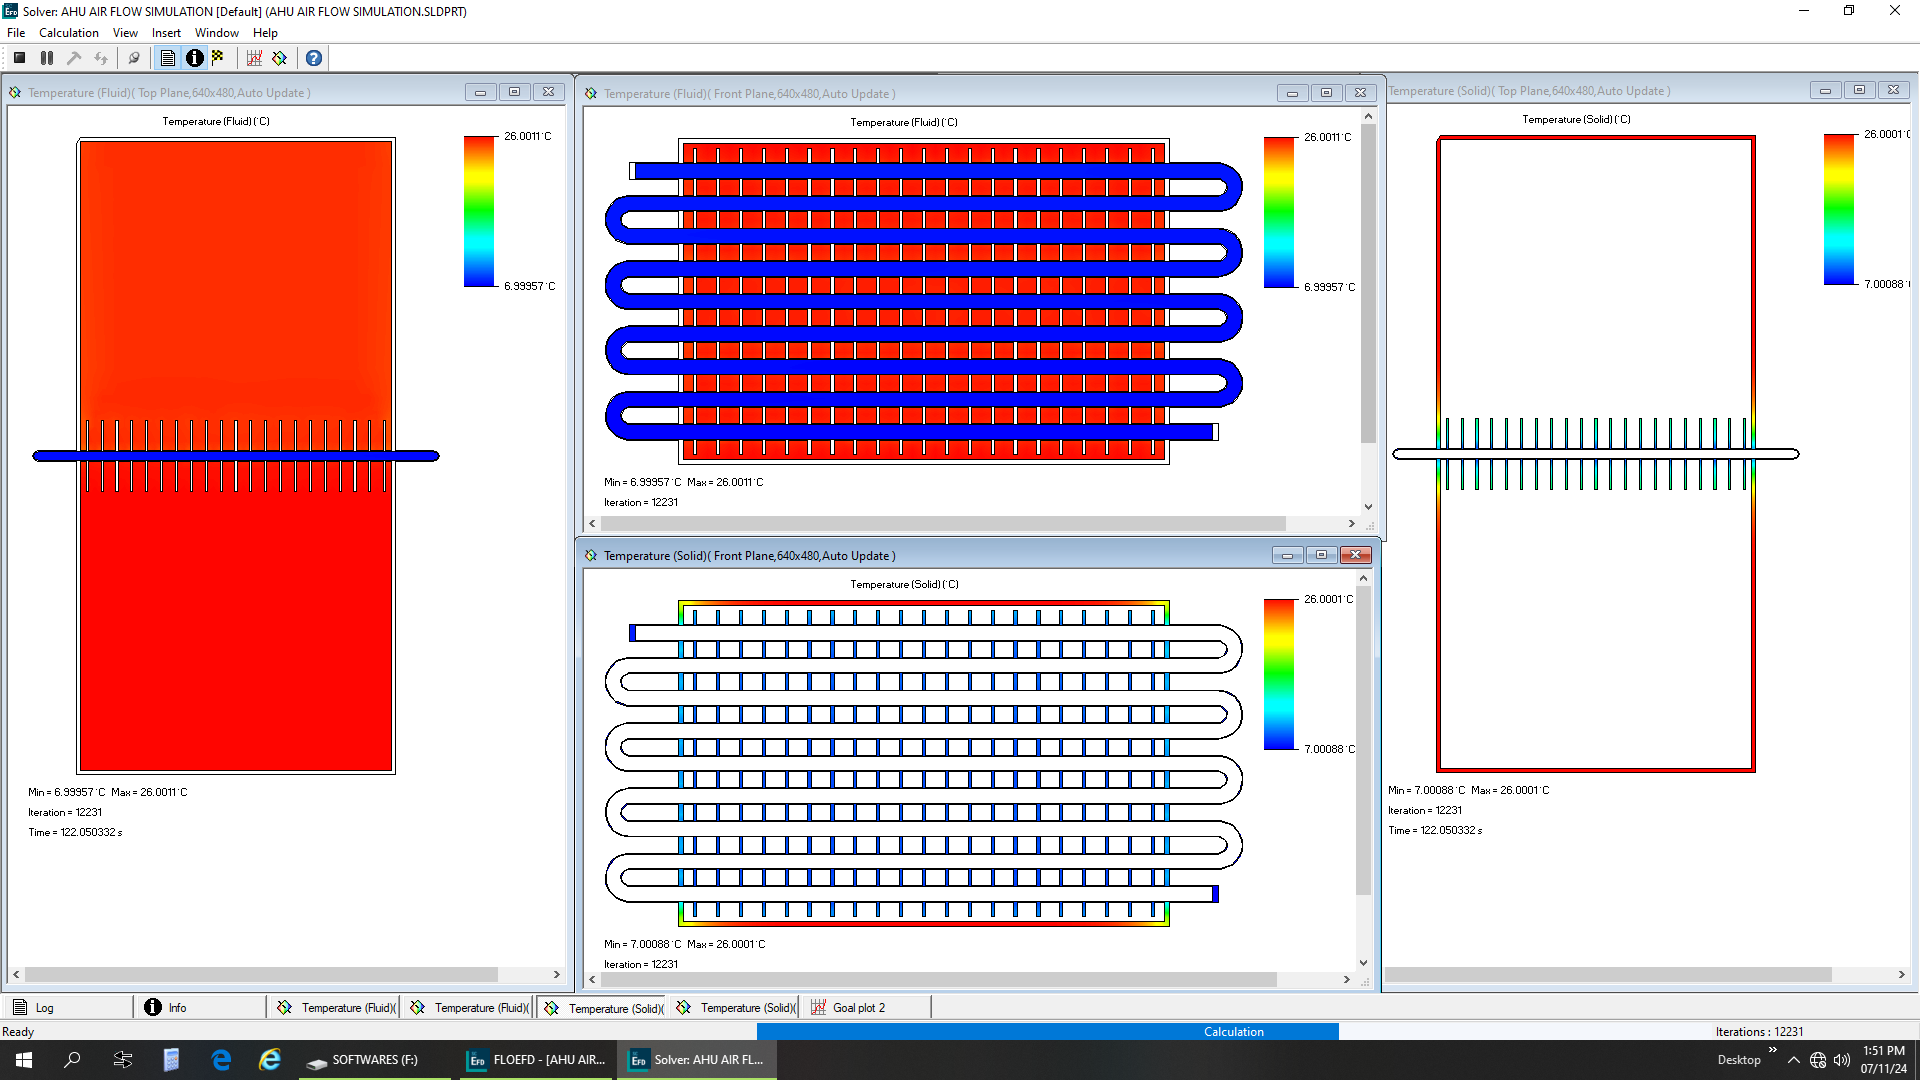1920x1080 pixels.
Task: Open Internet Explorer from taskbar
Action: tap(270, 1060)
